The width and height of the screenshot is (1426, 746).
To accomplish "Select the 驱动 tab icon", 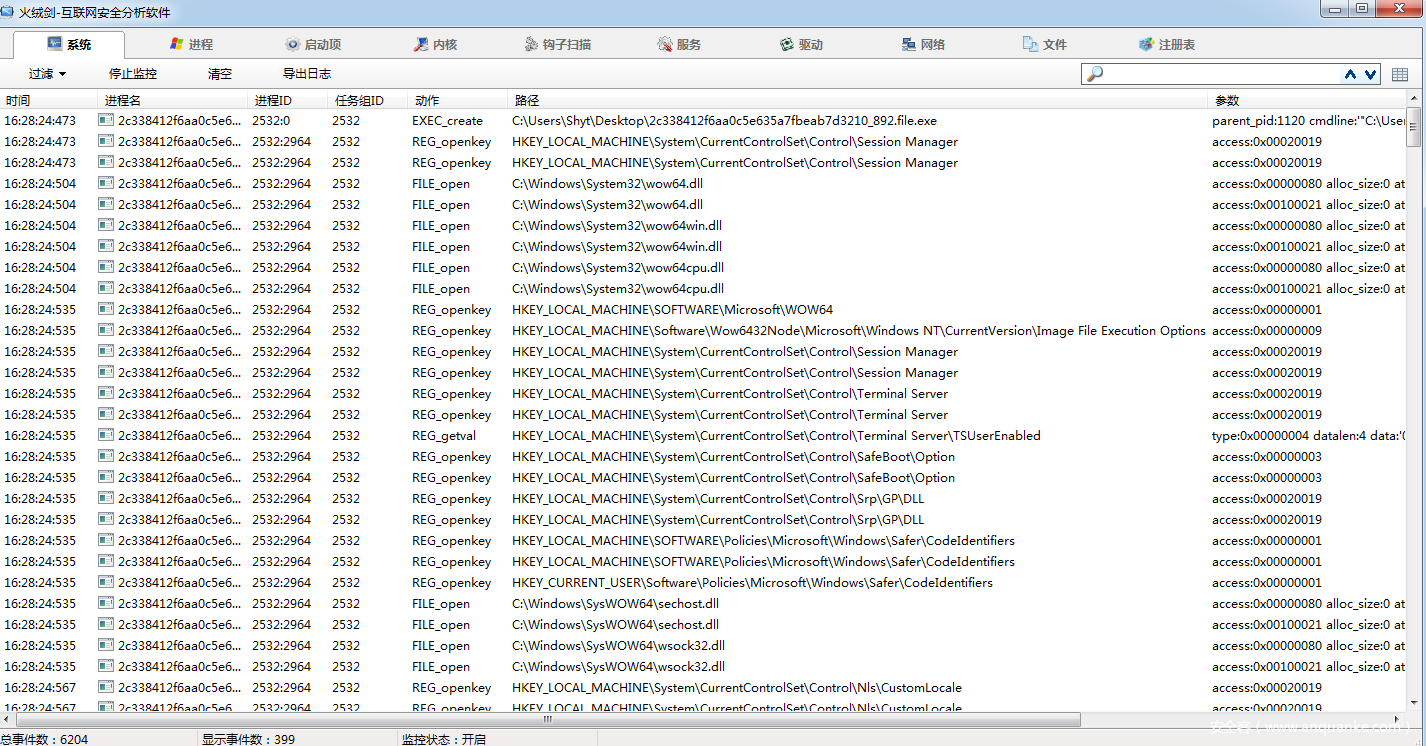I will 787,44.
